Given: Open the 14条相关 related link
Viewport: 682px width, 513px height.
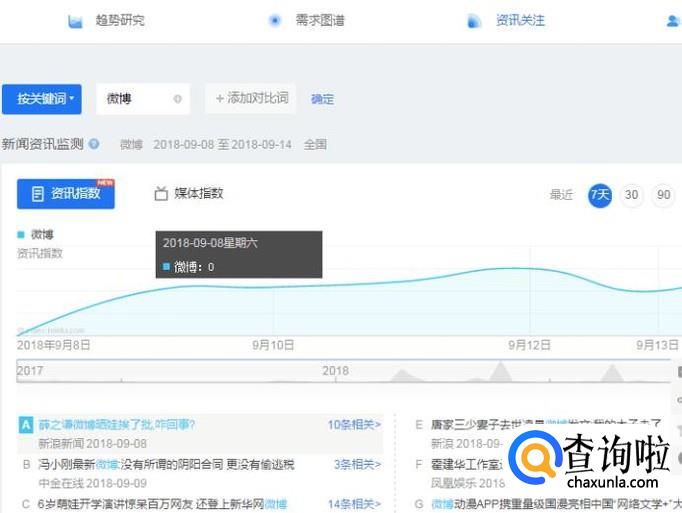Looking at the screenshot, I should [x=354, y=504].
